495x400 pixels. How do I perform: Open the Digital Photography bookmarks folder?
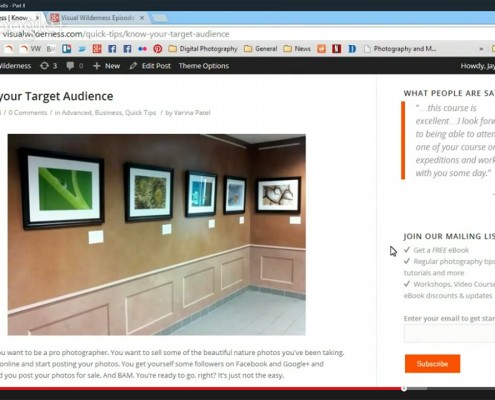[x=203, y=49]
